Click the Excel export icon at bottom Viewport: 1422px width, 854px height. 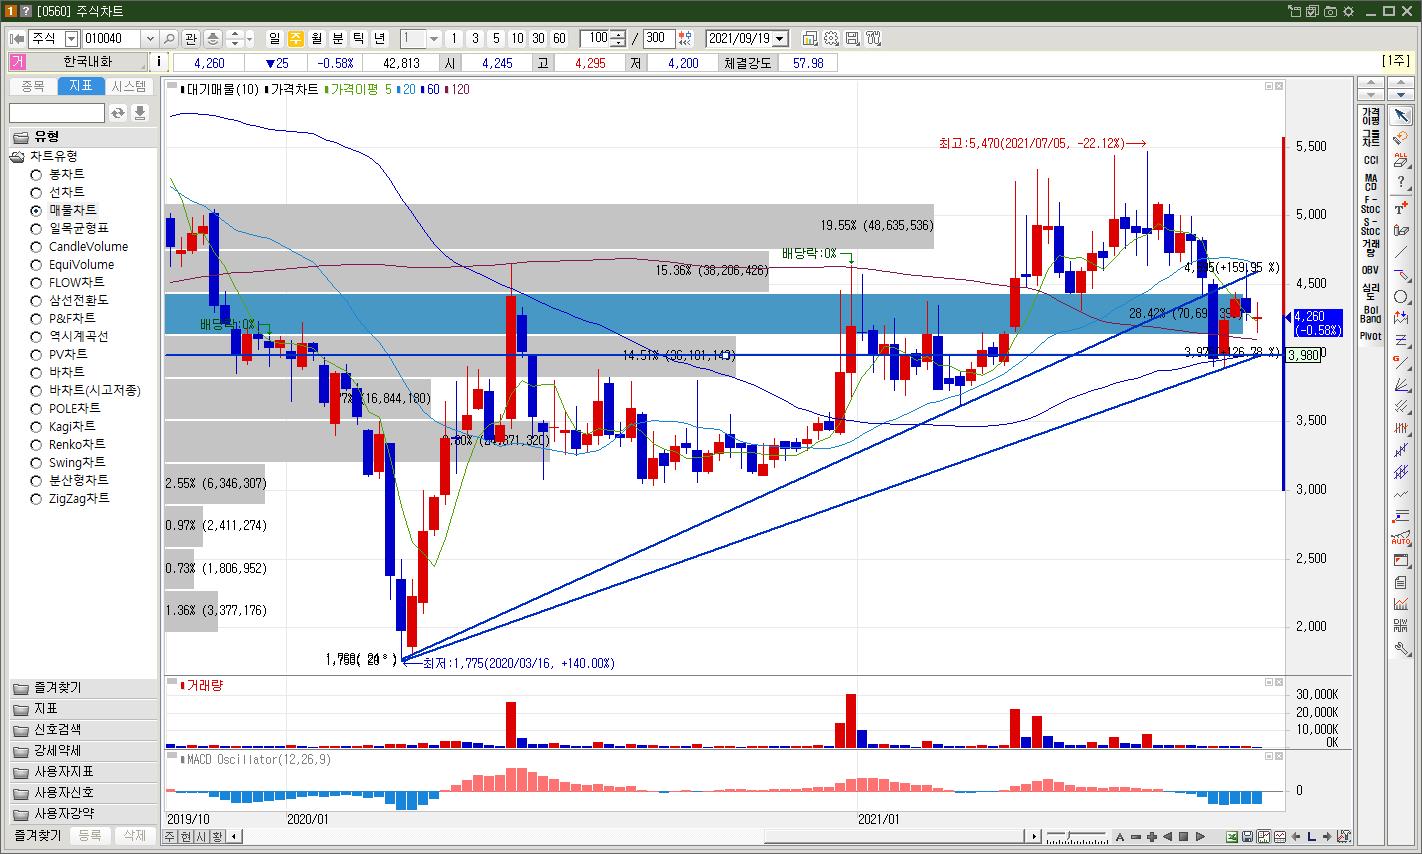[1232, 837]
